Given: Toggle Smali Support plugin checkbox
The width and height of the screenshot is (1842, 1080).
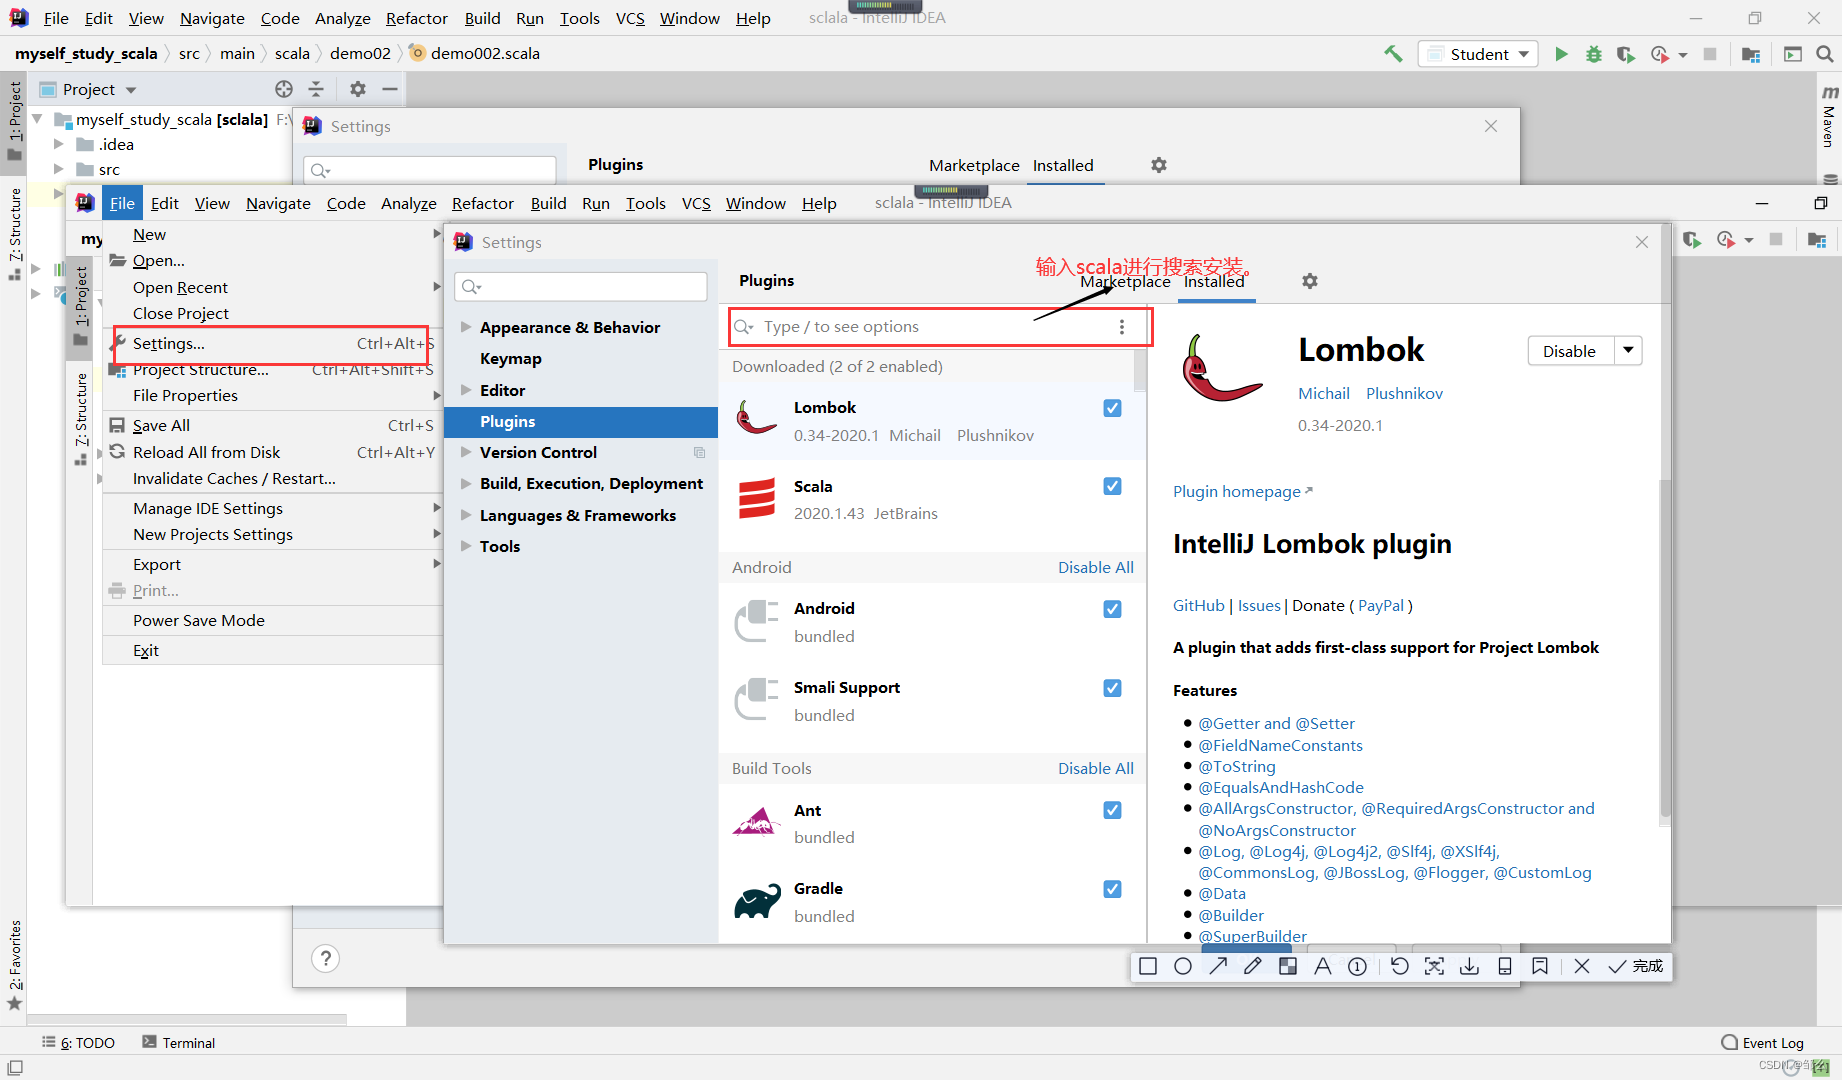Looking at the screenshot, I should tap(1112, 688).
